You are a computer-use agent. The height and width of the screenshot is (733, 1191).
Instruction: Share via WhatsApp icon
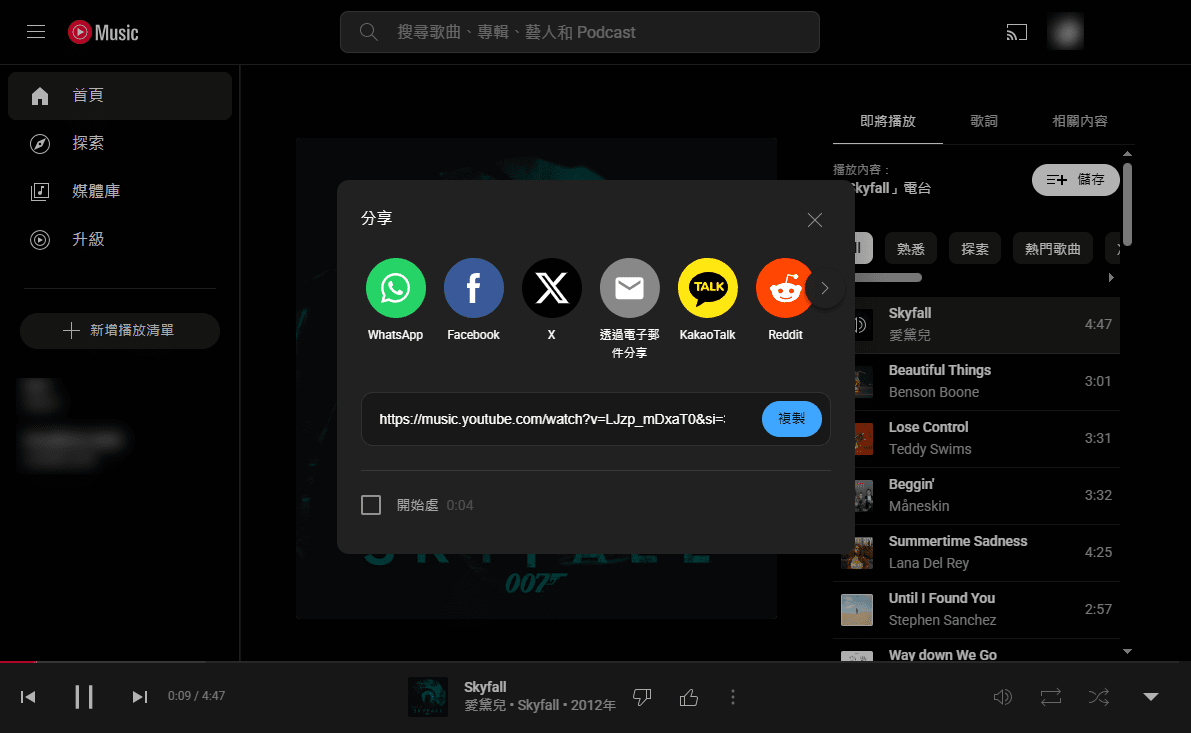395,288
